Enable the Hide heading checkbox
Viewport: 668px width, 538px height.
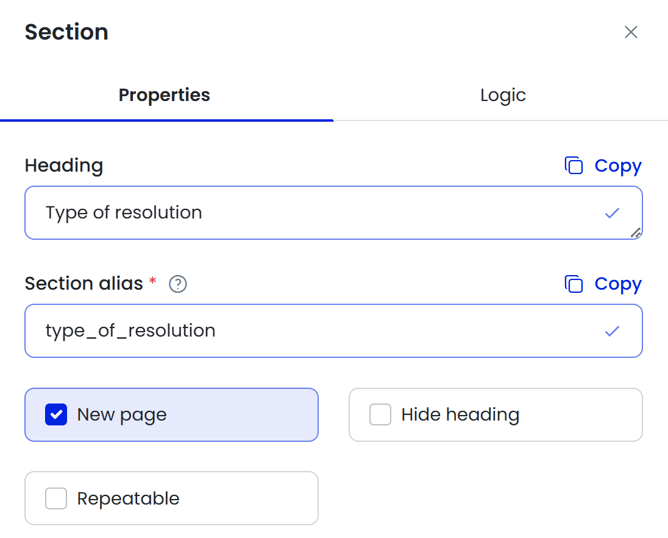tap(380, 414)
